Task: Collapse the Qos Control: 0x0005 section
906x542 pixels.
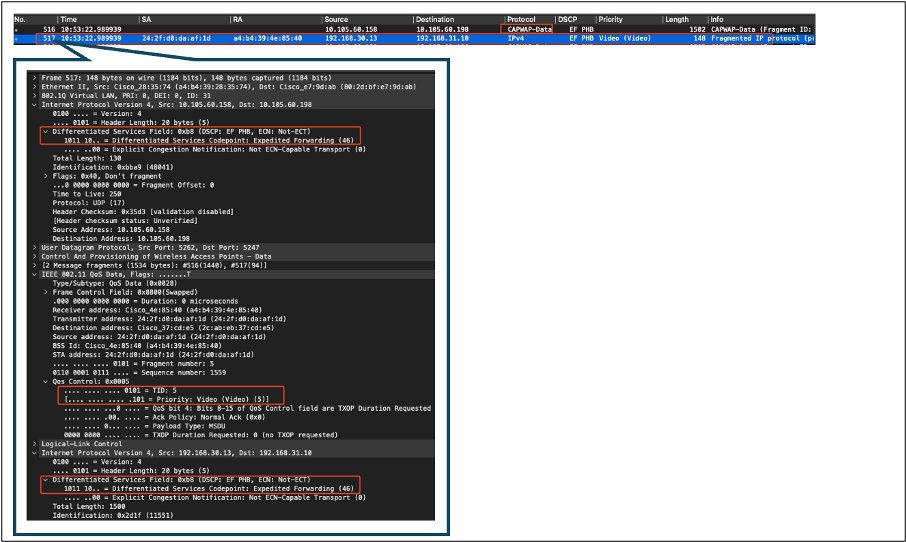Action: coord(46,381)
